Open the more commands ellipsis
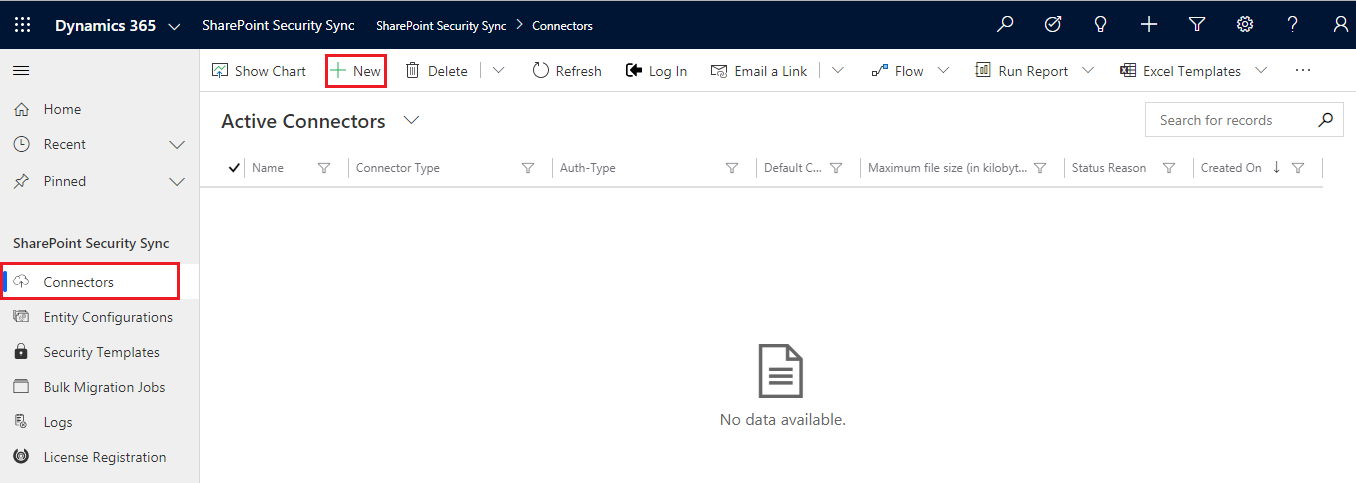The image size is (1356, 483). click(x=1302, y=71)
